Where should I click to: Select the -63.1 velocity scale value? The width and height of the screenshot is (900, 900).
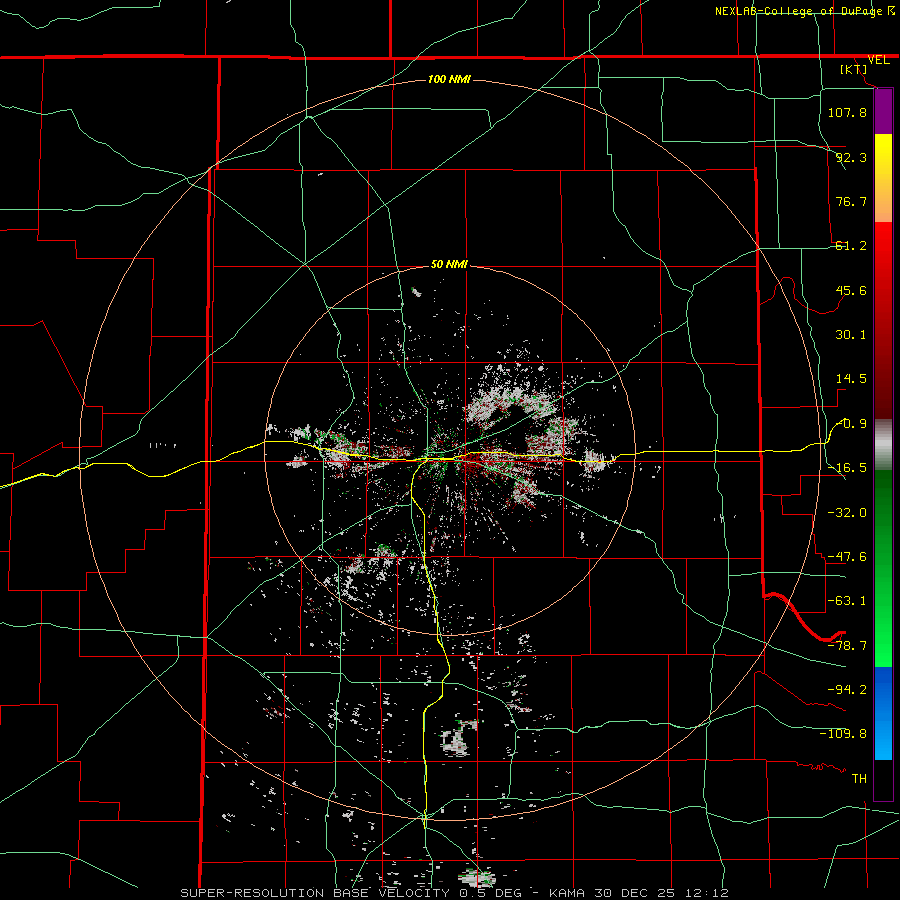click(847, 601)
